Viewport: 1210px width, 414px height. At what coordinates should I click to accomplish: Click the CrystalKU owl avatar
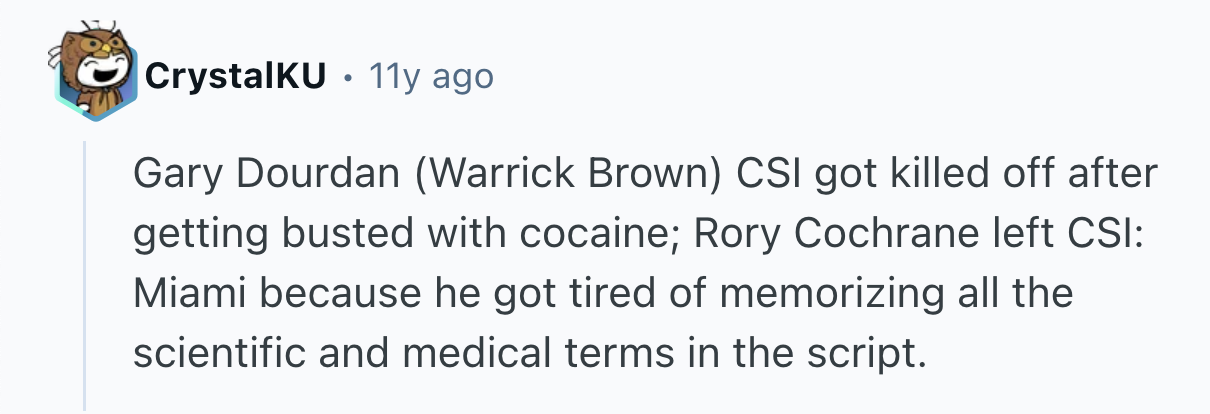click(x=94, y=72)
